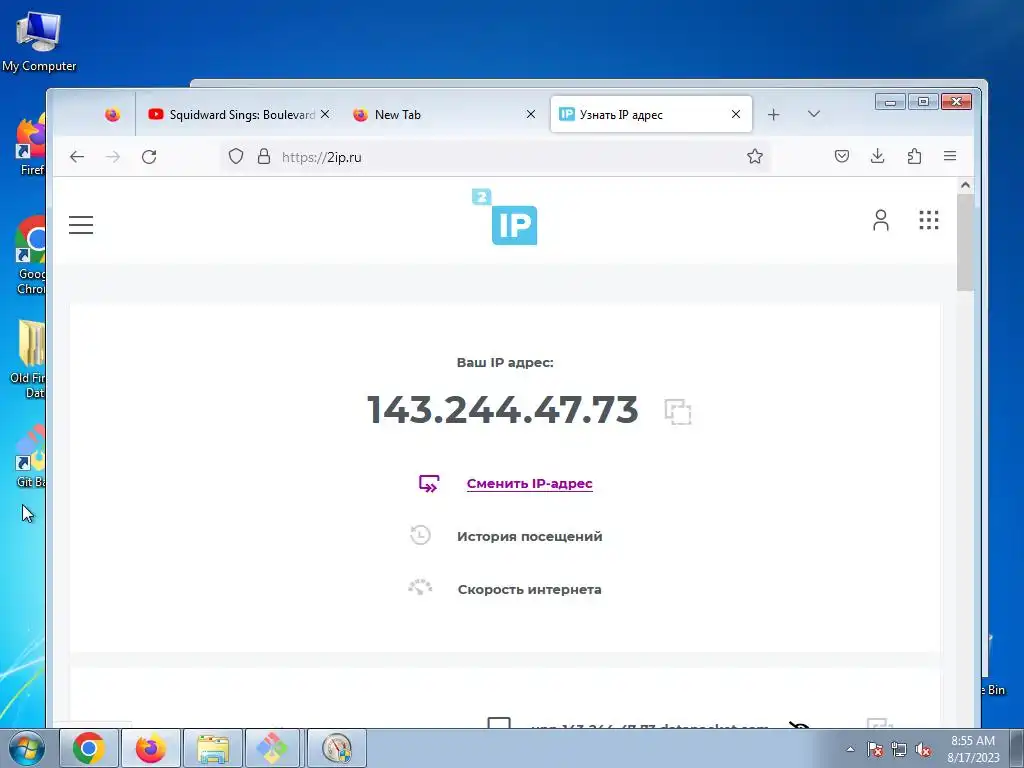Minimize the Firefox window
The height and width of the screenshot is (768, 1024).
(890, 102)
